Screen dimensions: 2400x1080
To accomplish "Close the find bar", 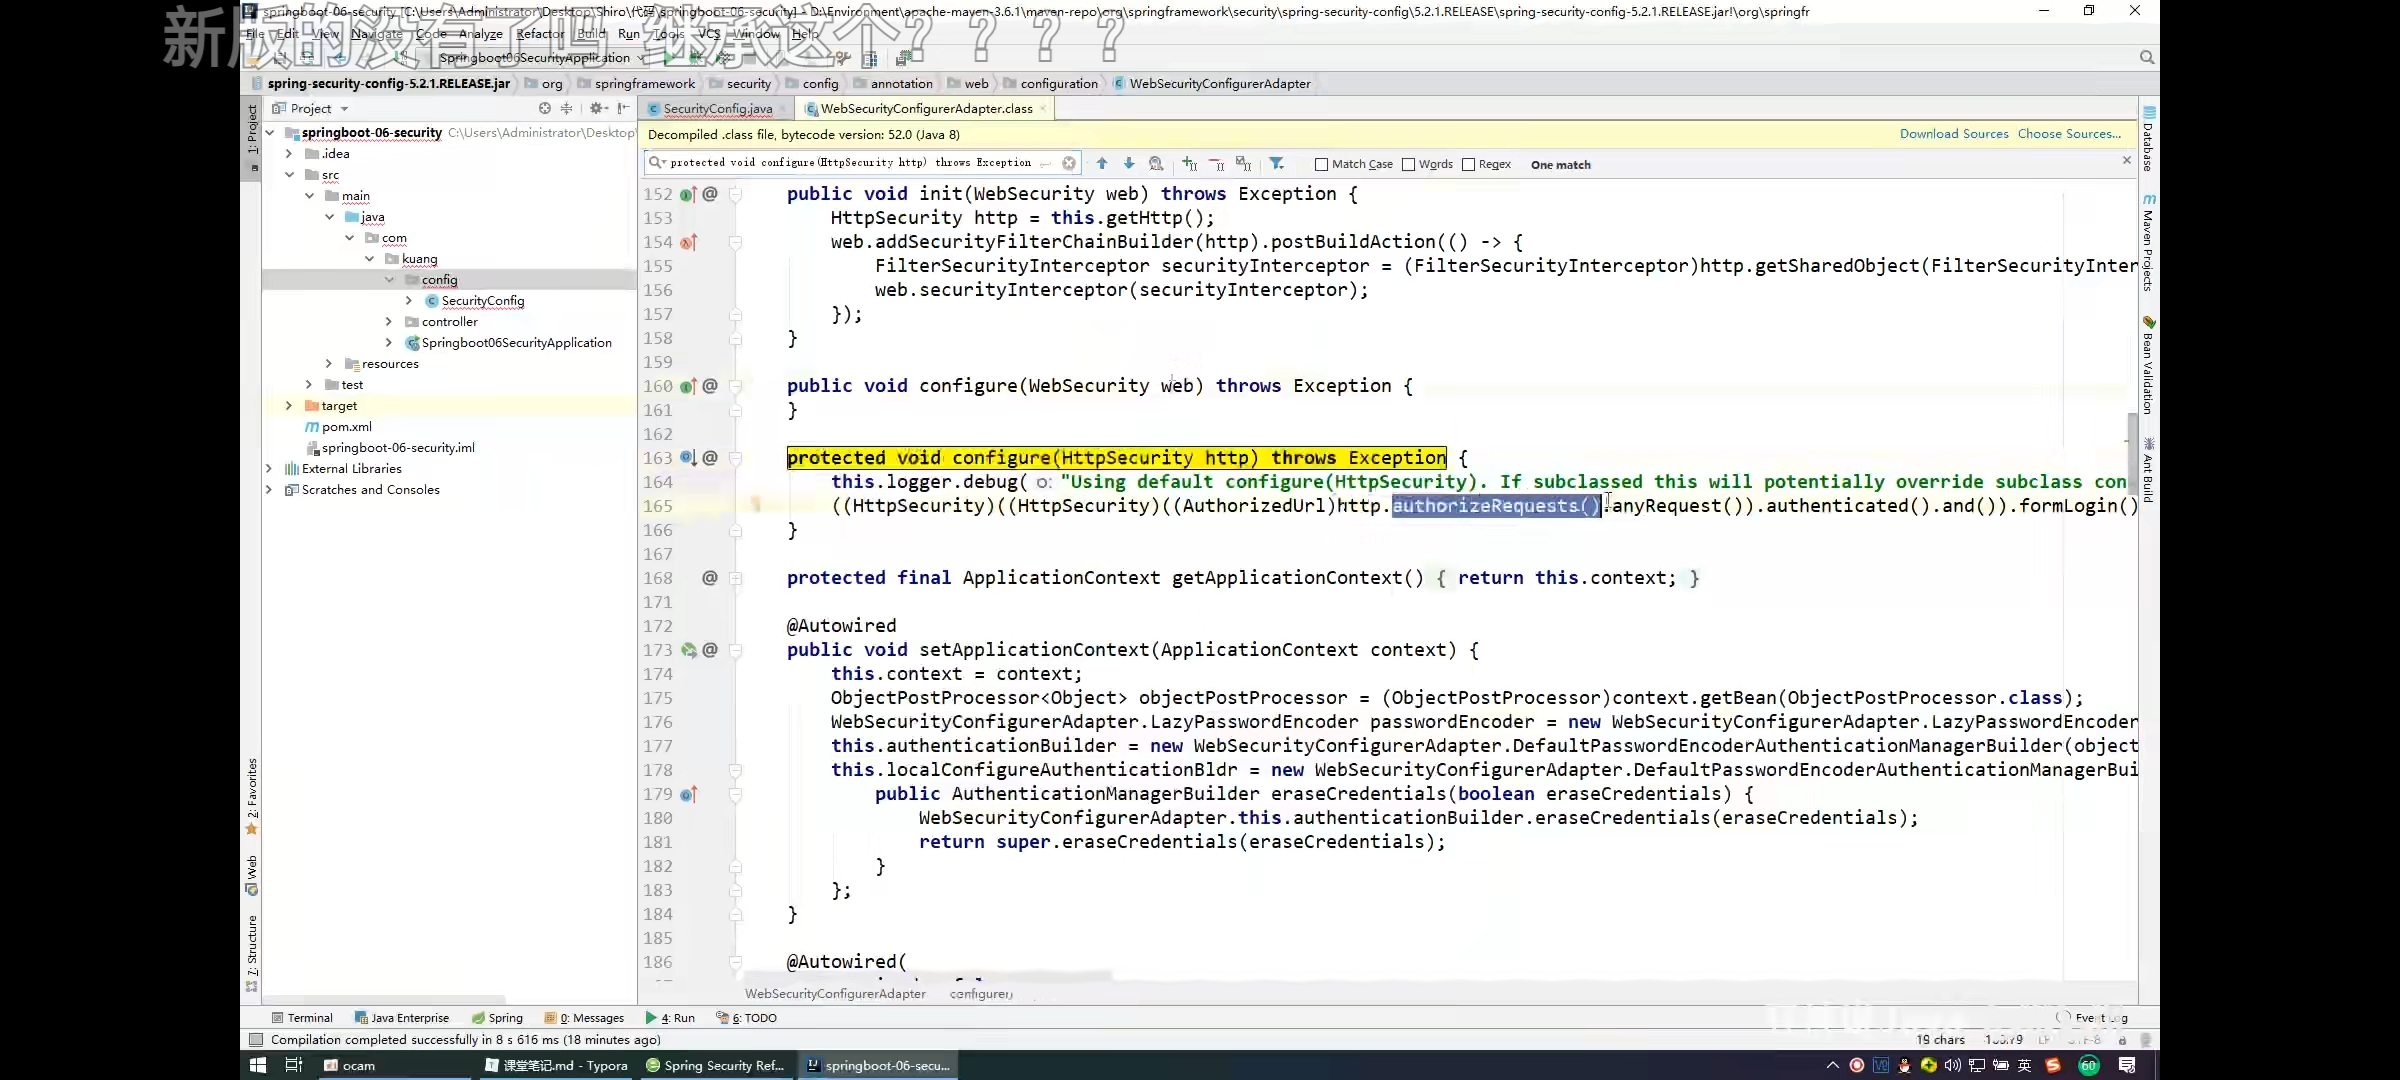I will tap(2126, 161).
